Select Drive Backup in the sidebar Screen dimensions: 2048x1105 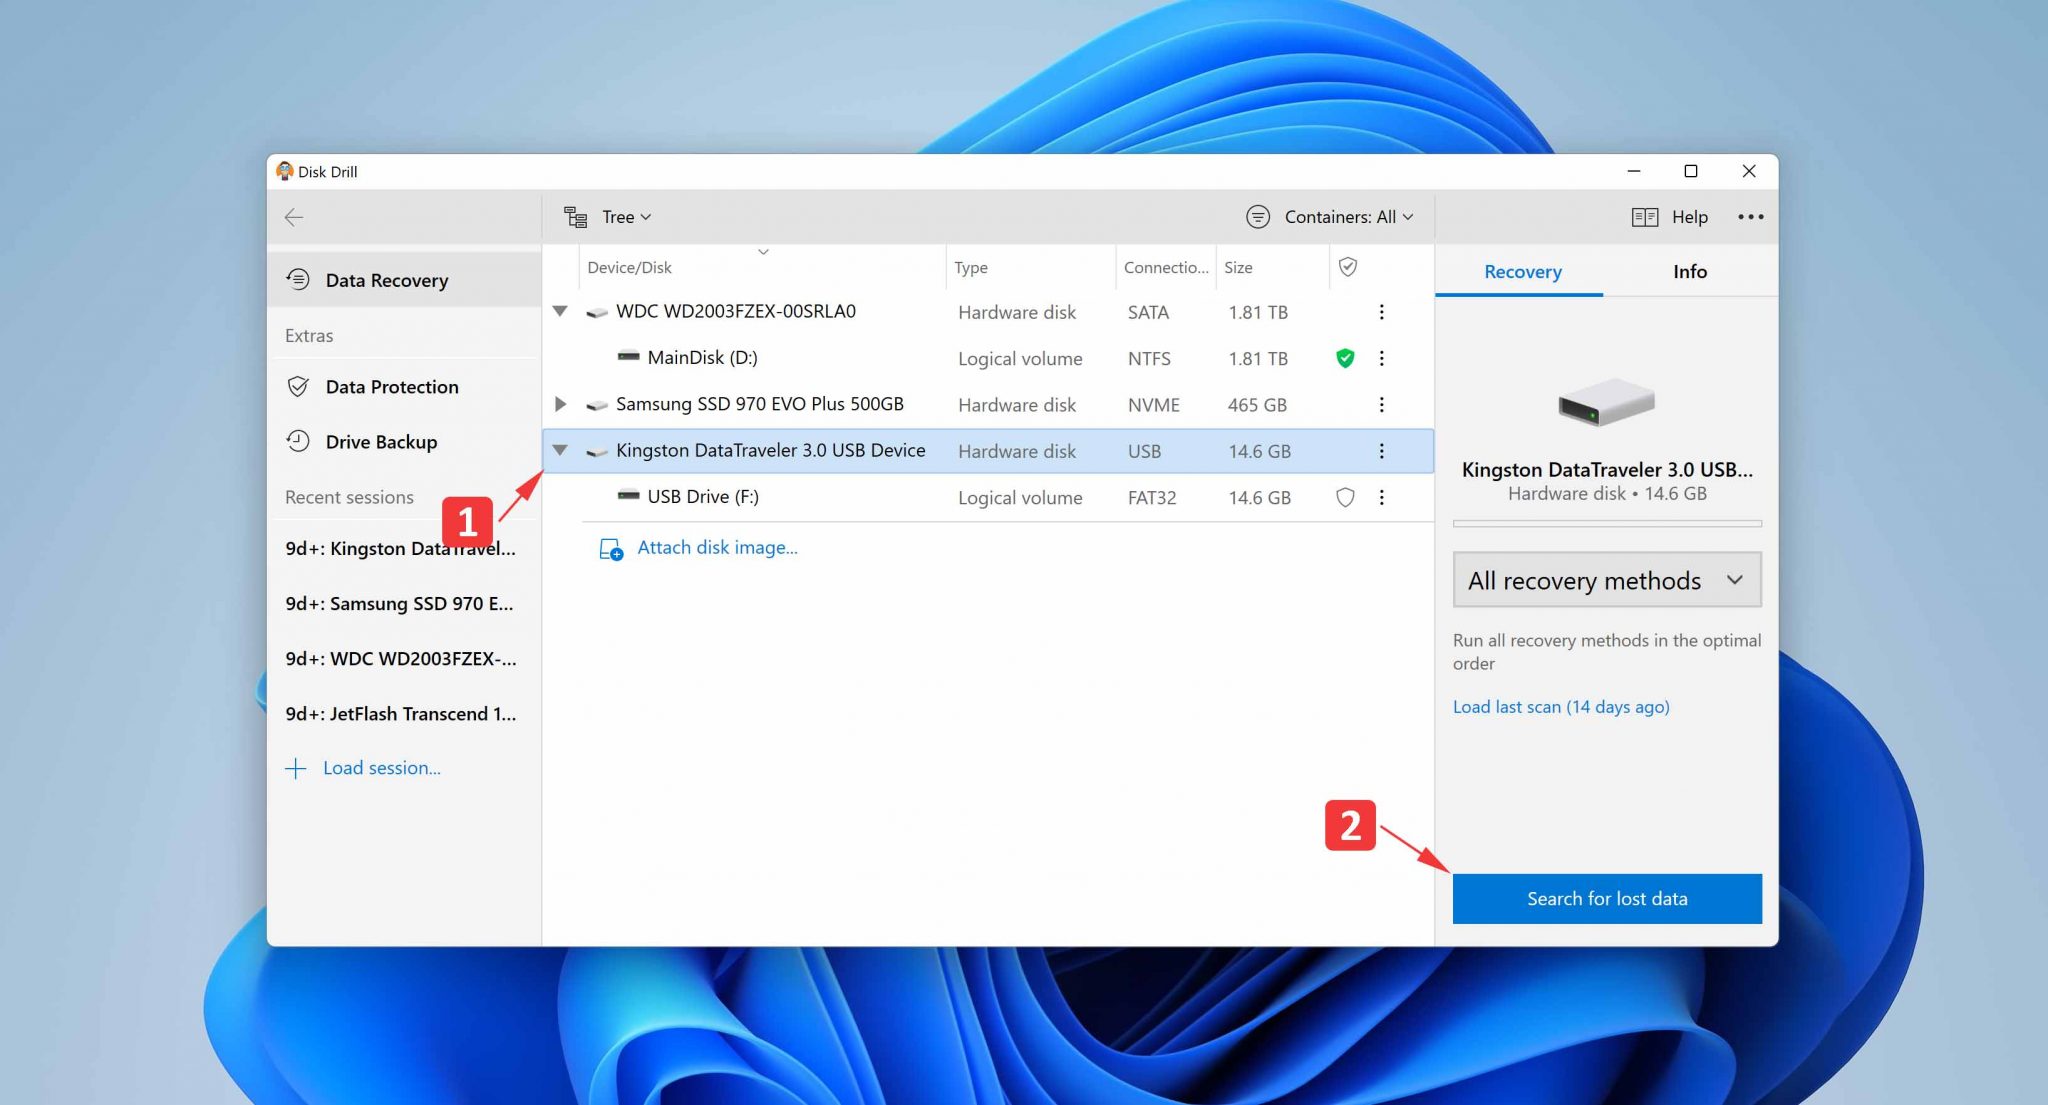click(404, 441)
